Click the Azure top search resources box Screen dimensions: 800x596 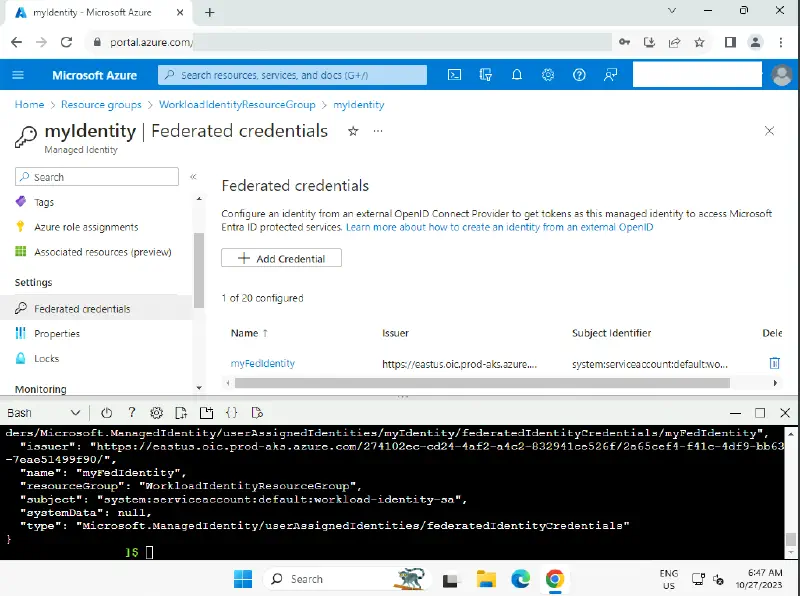tap(292, 75)
